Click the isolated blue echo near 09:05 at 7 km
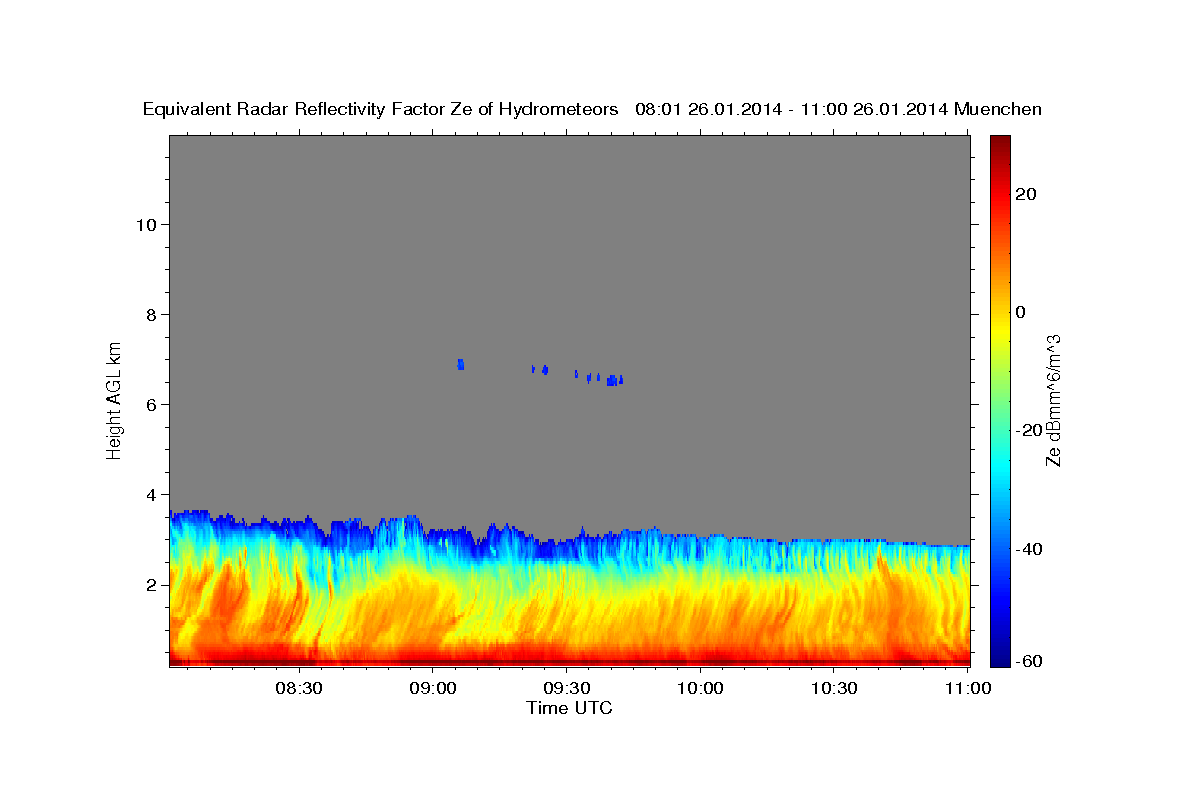Viewport: 1200px width, 800px height. (461, 365)
